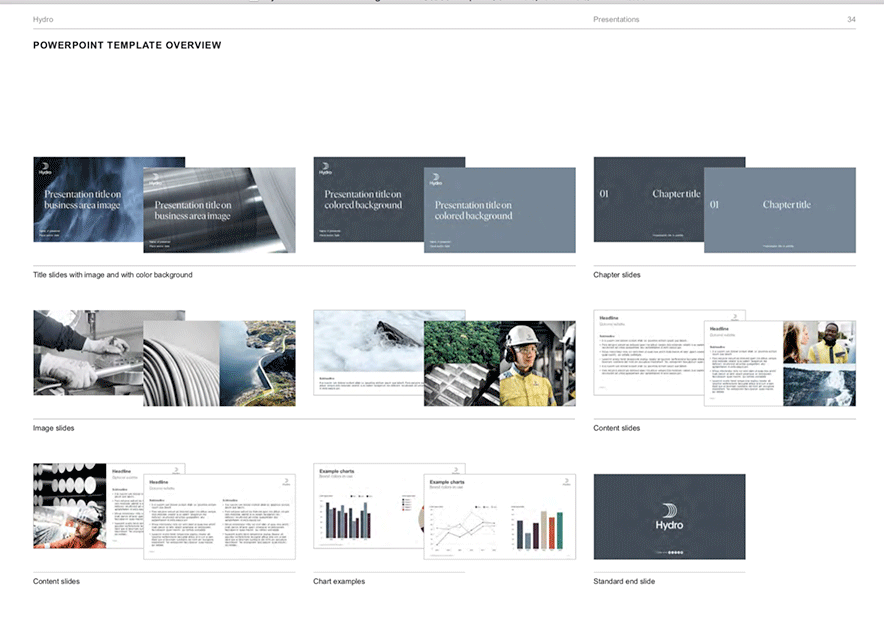
Task: Click the 'Hydro' text in page header
Action: pyautogui.click(x=43, y=19)
